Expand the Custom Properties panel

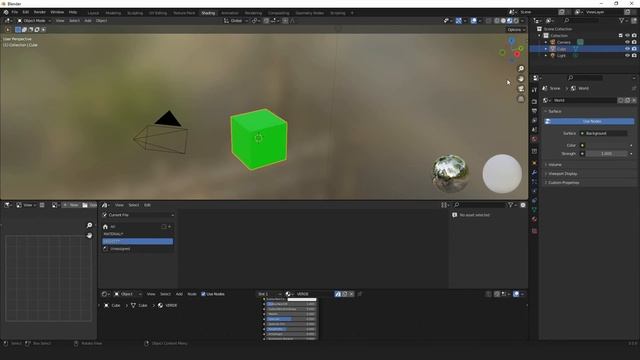coord(563,183)
